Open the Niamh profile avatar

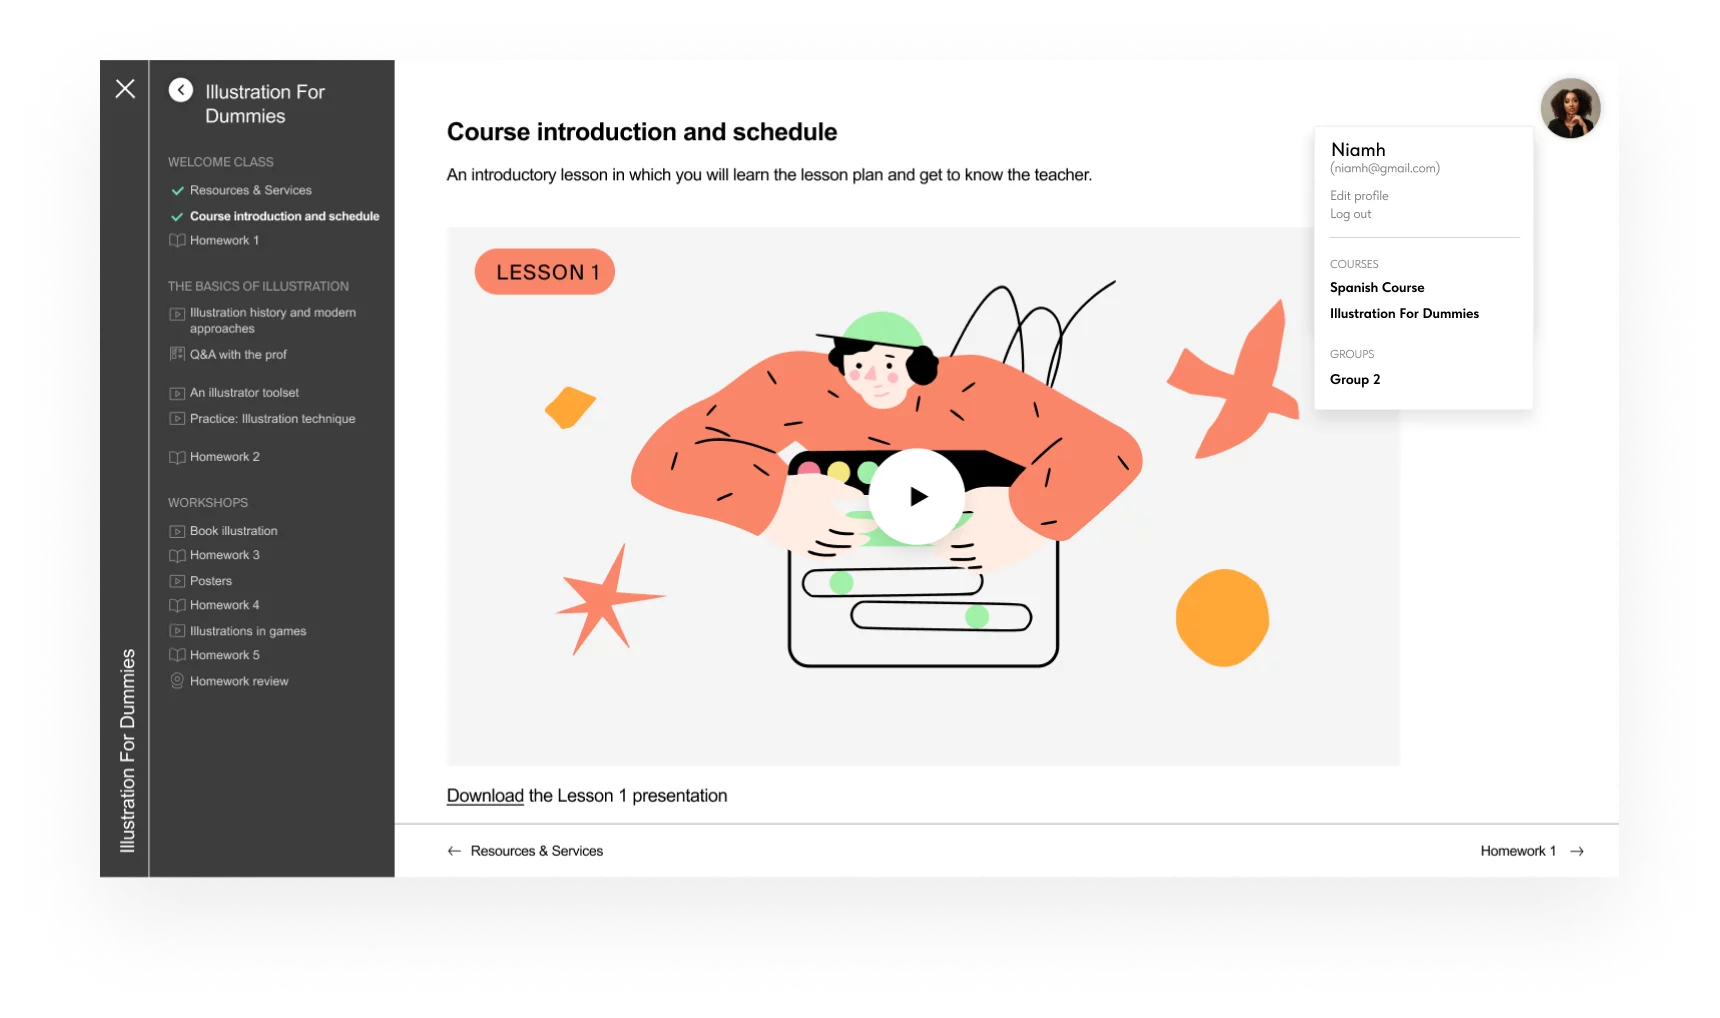click(x=1570, y=108)
